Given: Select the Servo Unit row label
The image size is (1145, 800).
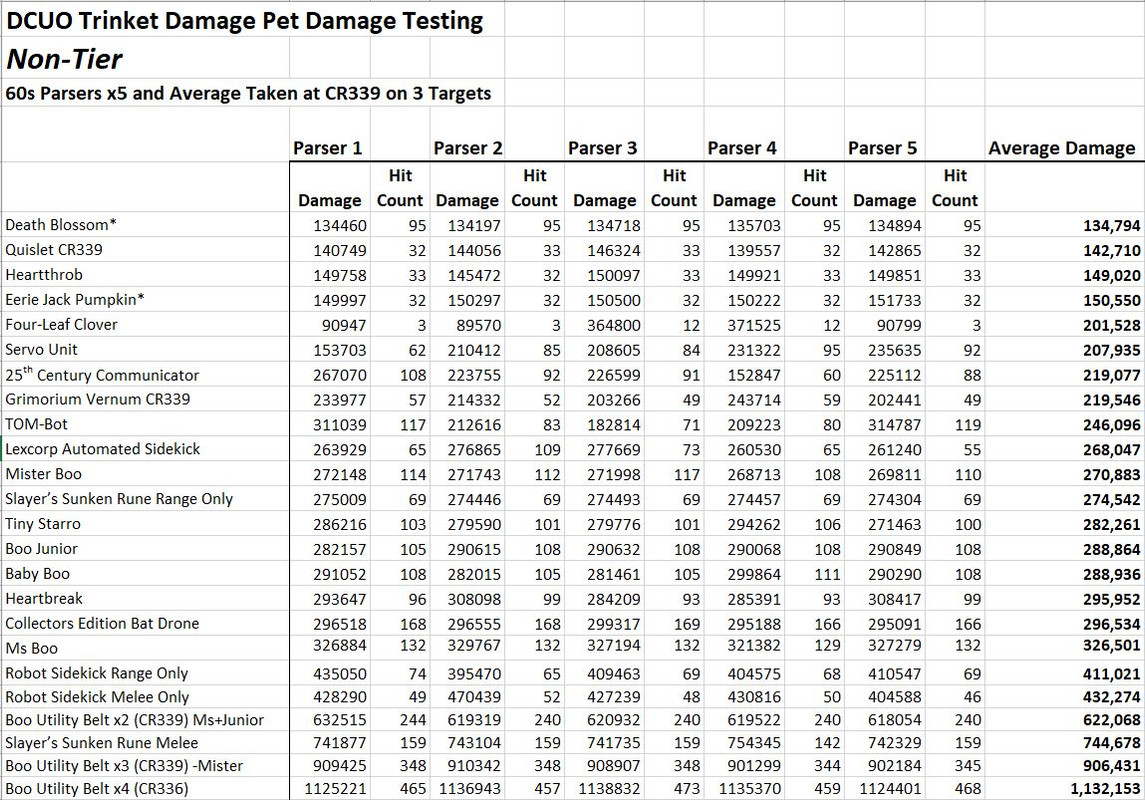Looking at the screenshot, I should pos(41,349).
